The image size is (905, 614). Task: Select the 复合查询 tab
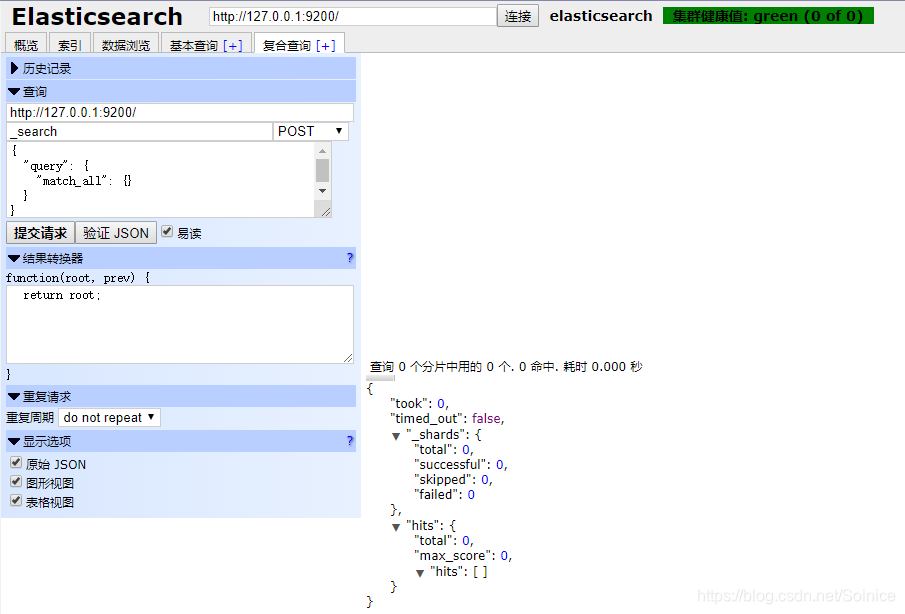click(x=286, y=45)
